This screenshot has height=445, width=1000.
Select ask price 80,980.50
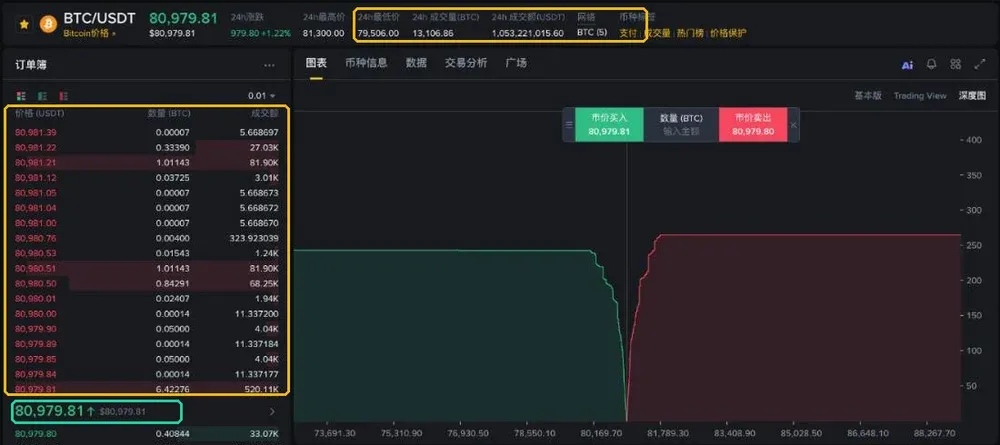coord(34,284)
